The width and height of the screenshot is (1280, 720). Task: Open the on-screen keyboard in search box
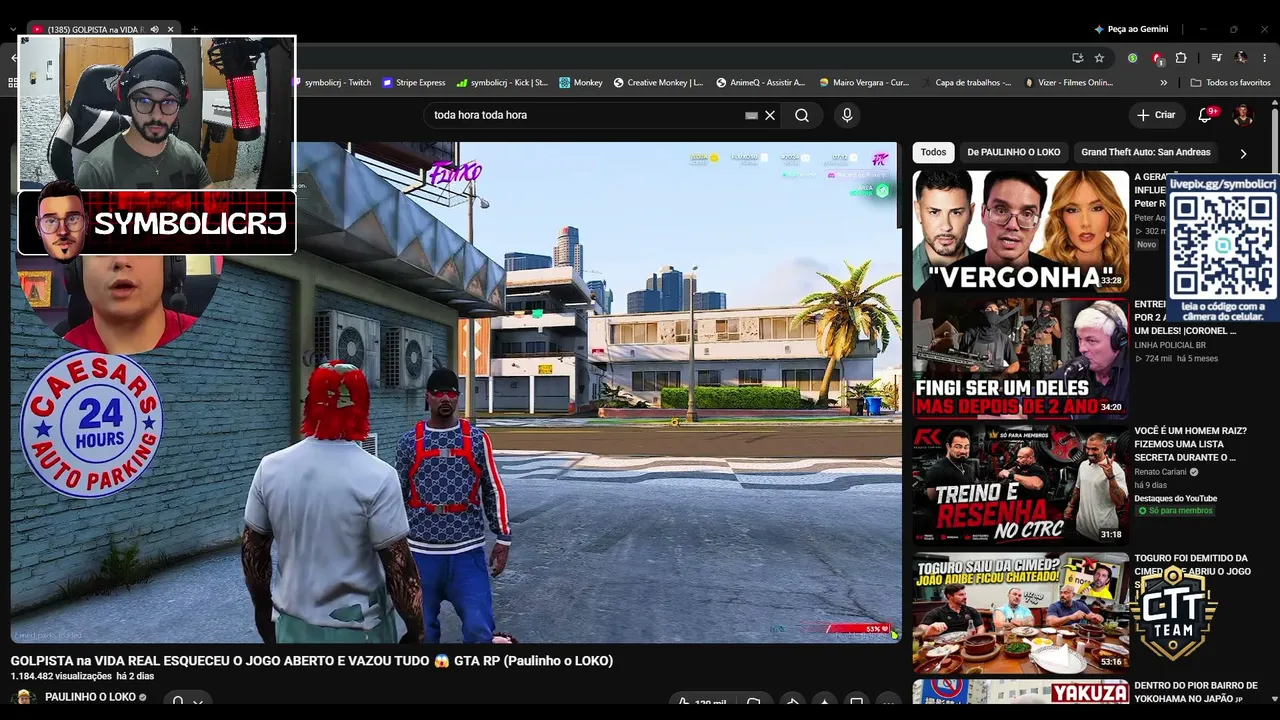tap(751, 115)
